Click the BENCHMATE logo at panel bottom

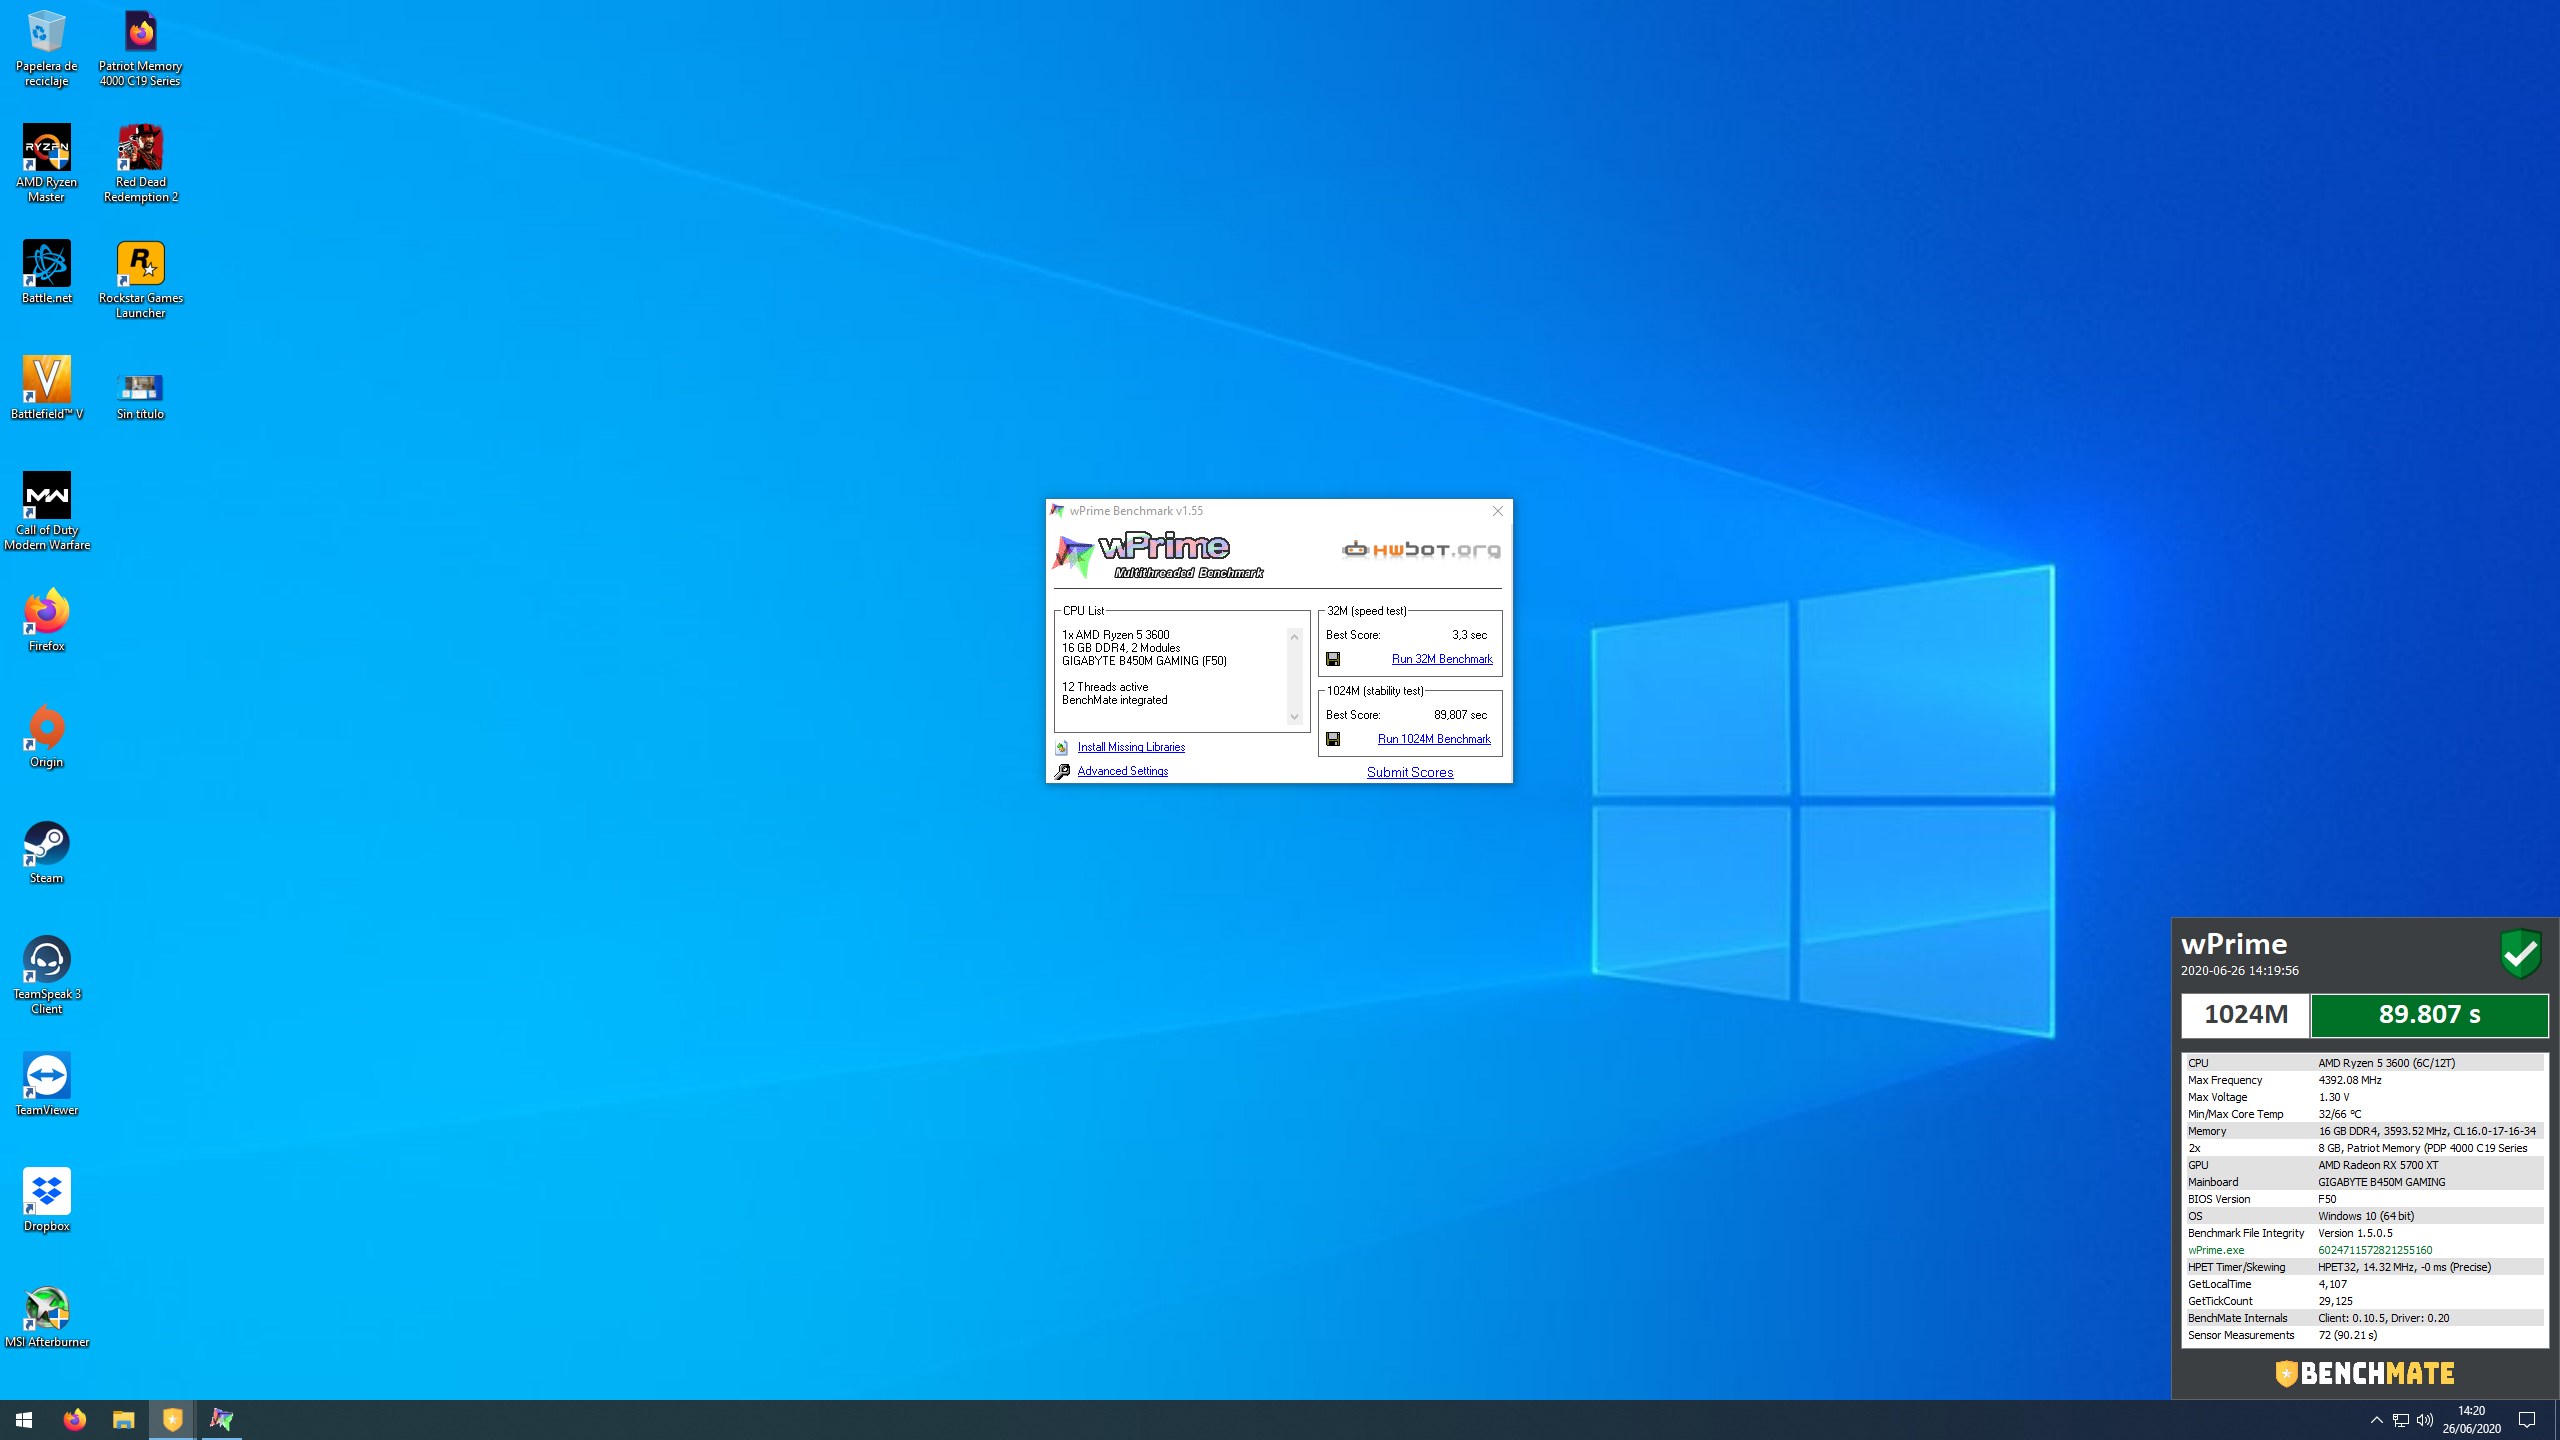pos(2365,1373)
